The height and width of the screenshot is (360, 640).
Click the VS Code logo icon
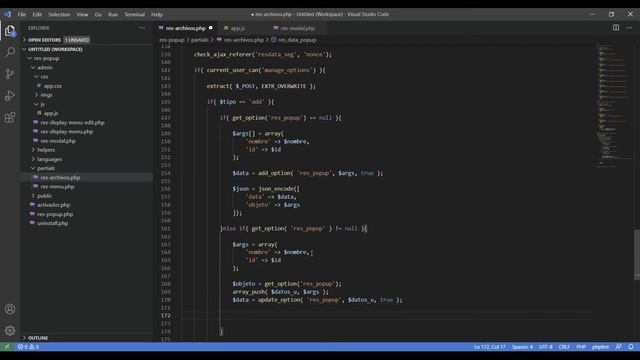(7, 14)
